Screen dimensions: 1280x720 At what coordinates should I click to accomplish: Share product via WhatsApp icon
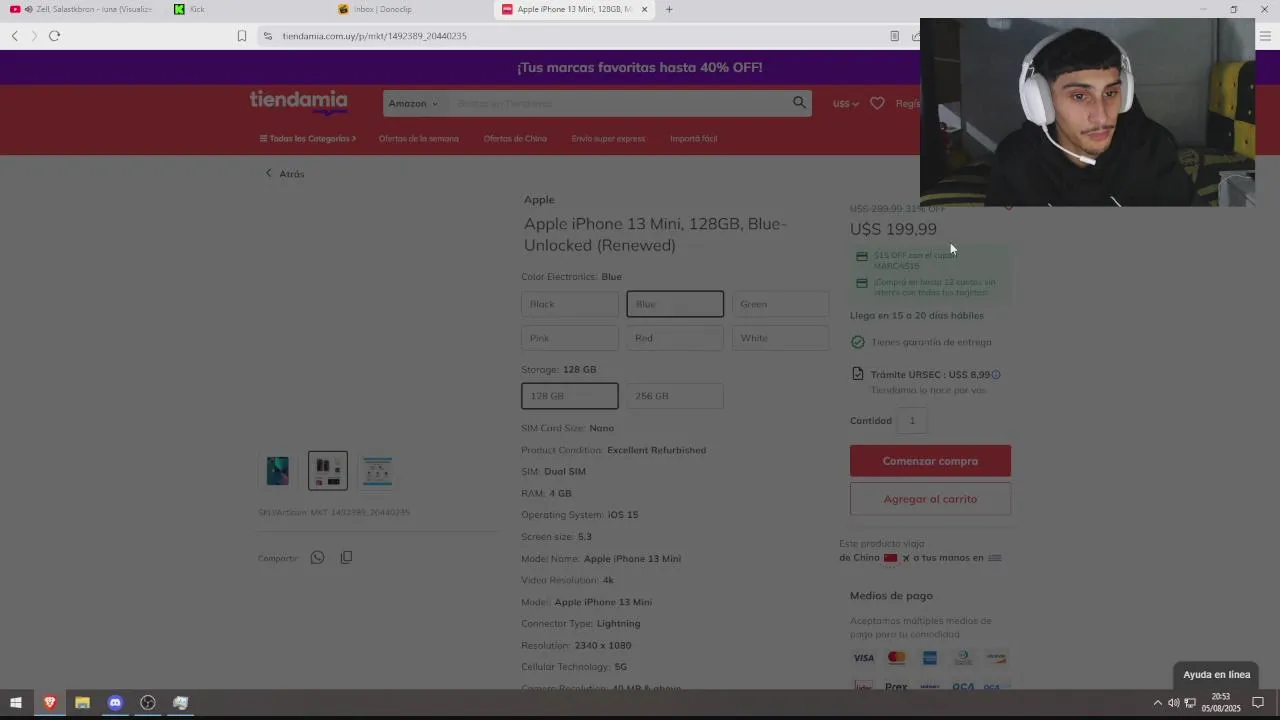pos(317,557)
